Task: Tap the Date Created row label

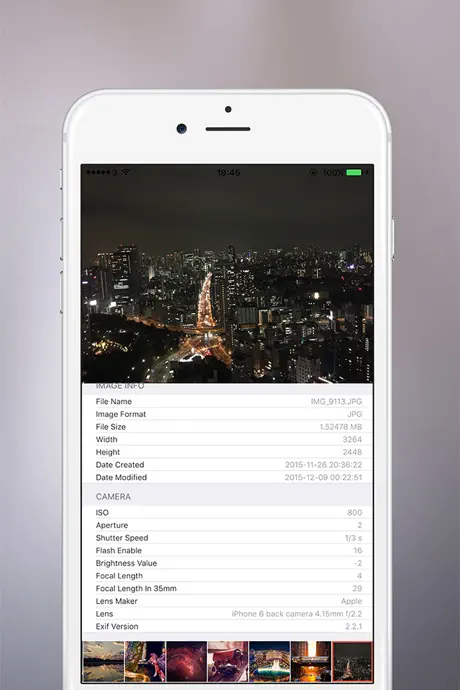Action: tap(120, 465)
